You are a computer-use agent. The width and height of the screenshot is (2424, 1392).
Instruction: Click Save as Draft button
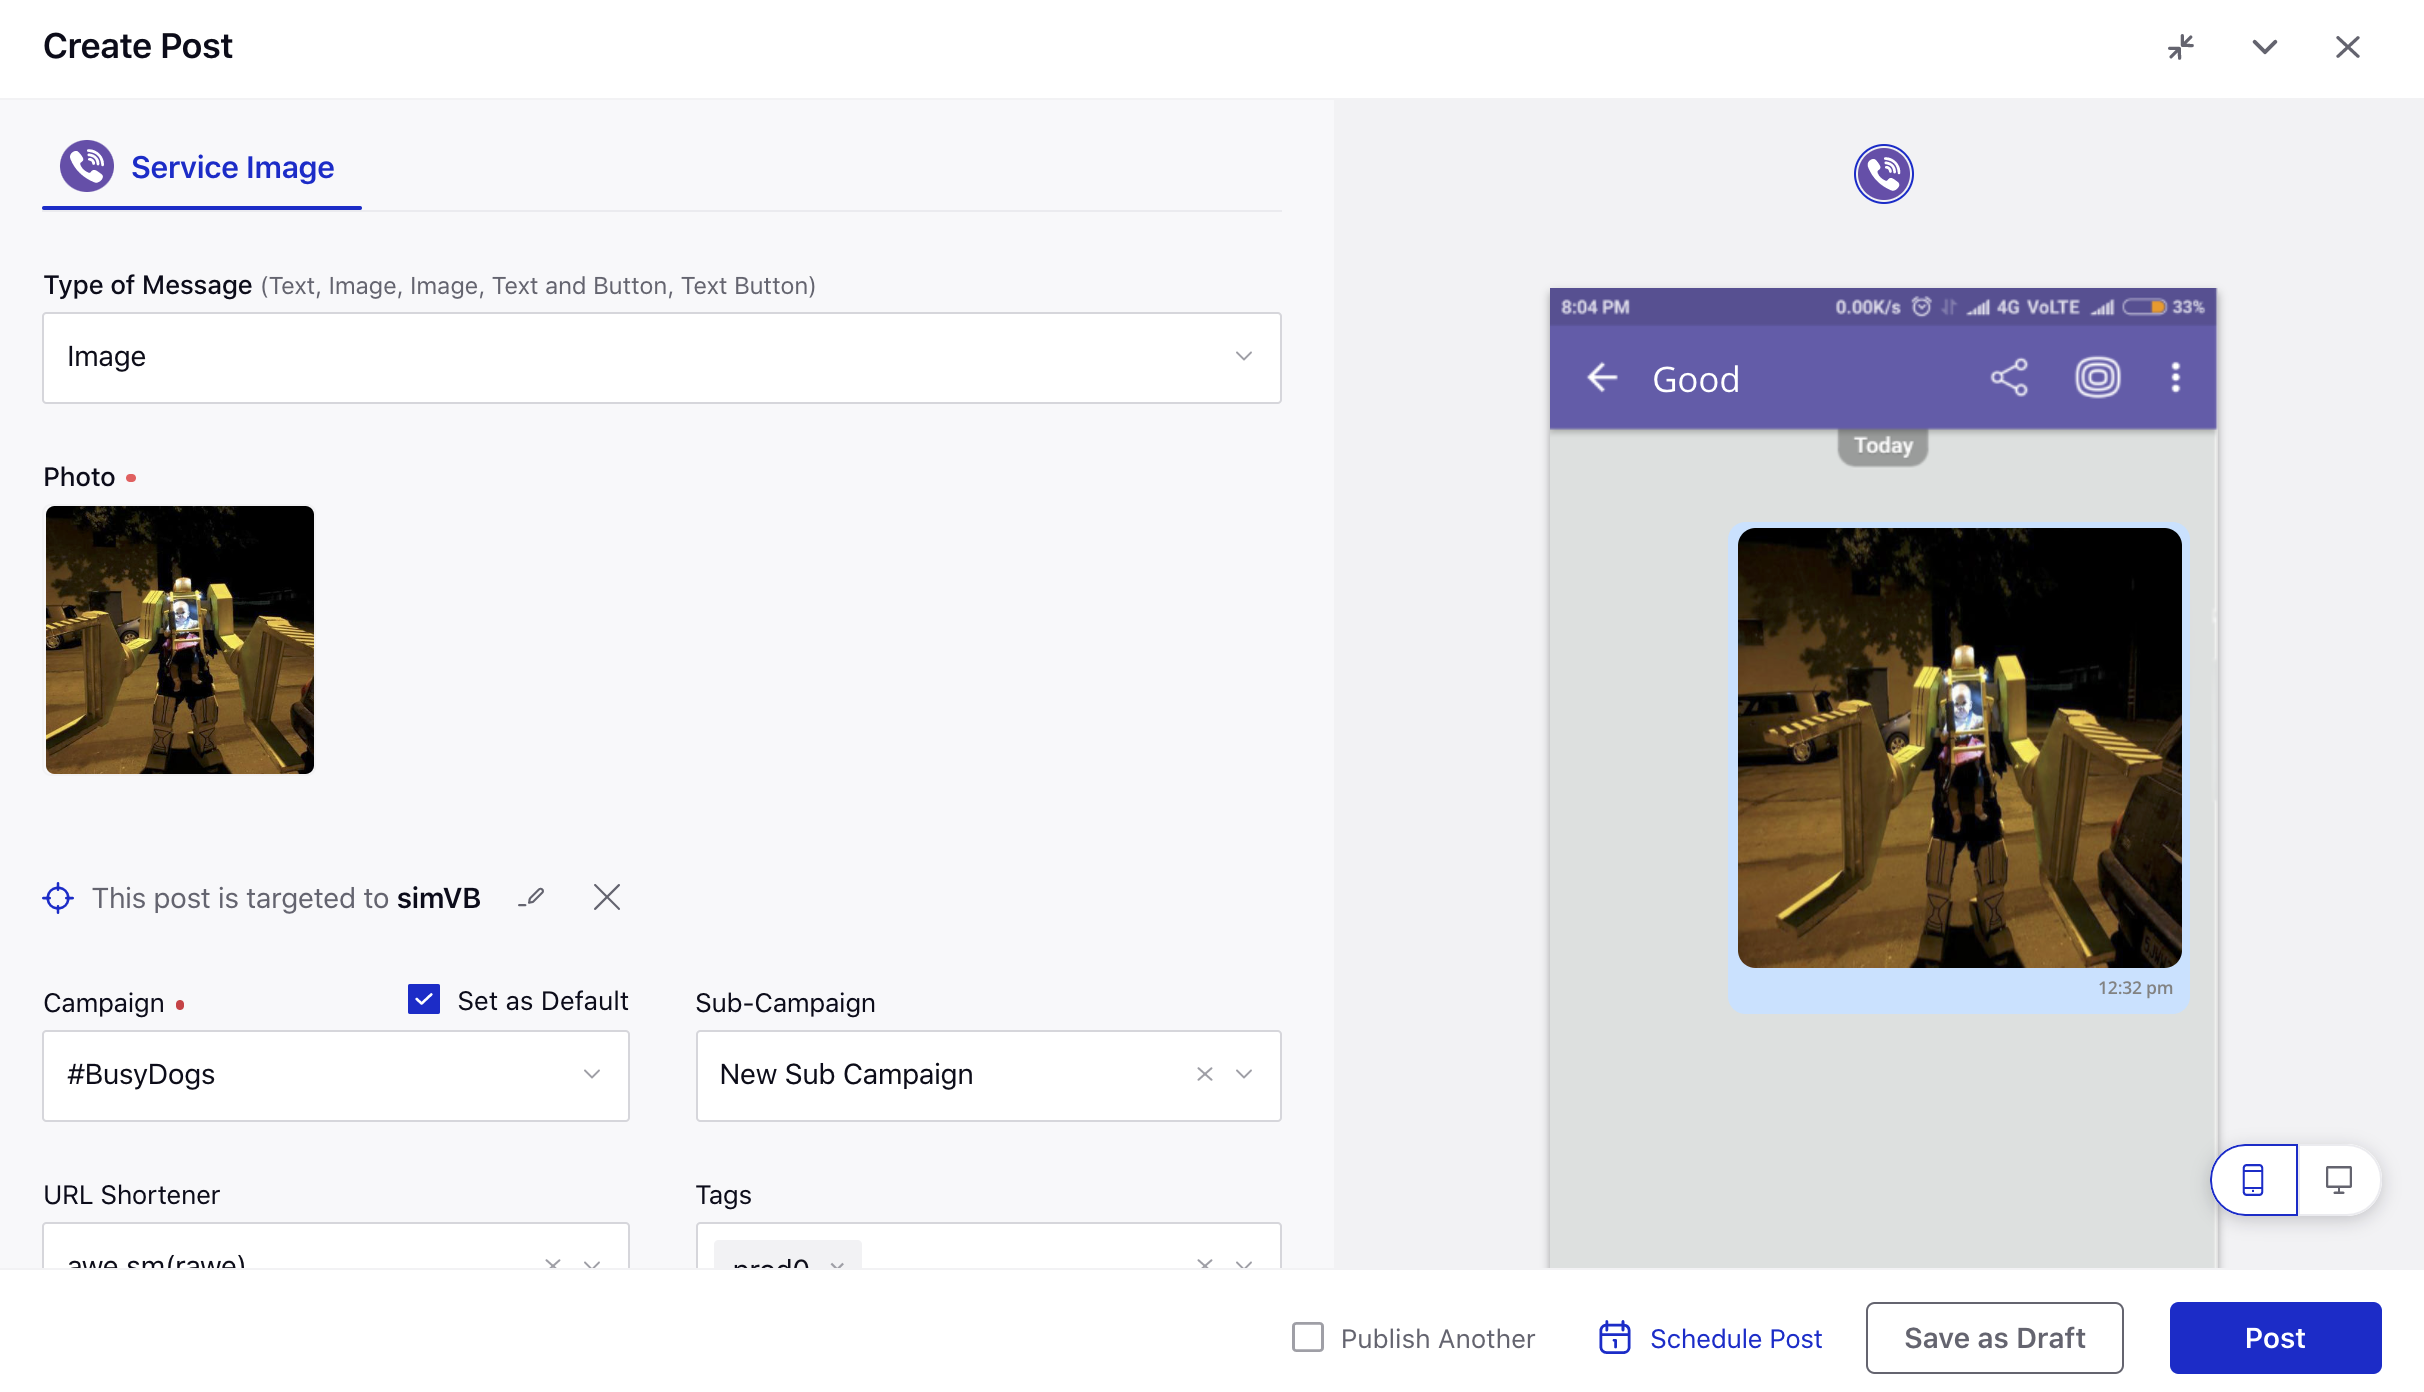tap(1994, 1337)
